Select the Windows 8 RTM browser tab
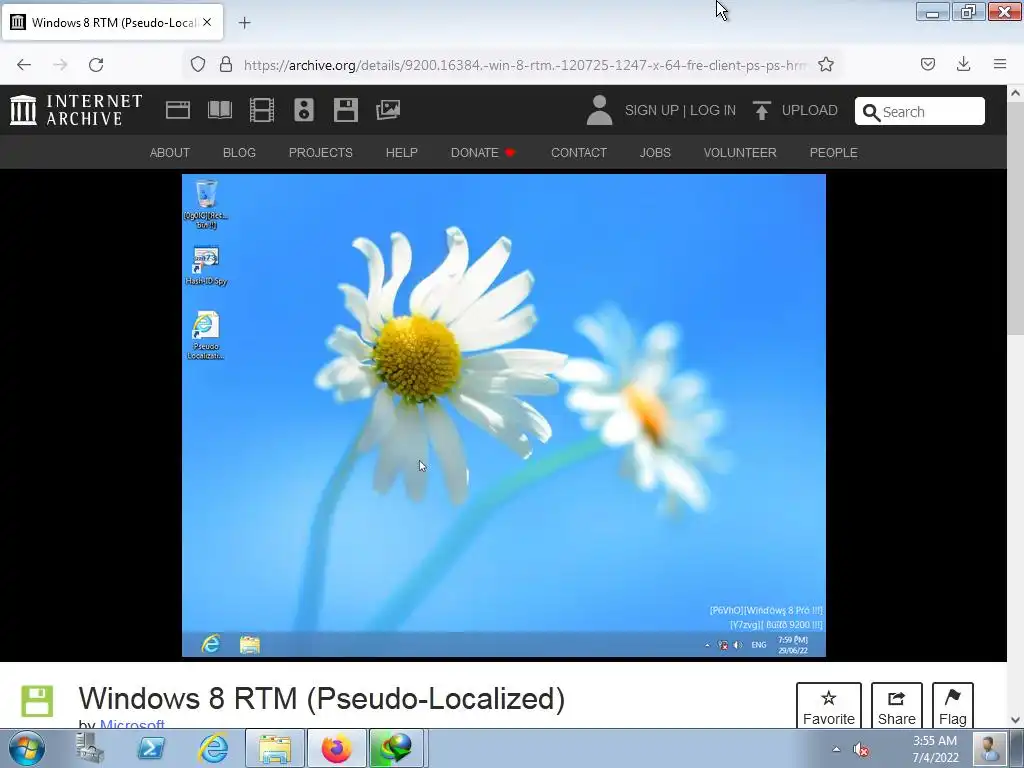This screenshot has width=1024, height=768. pyautogui.click(x=112, y=22)
